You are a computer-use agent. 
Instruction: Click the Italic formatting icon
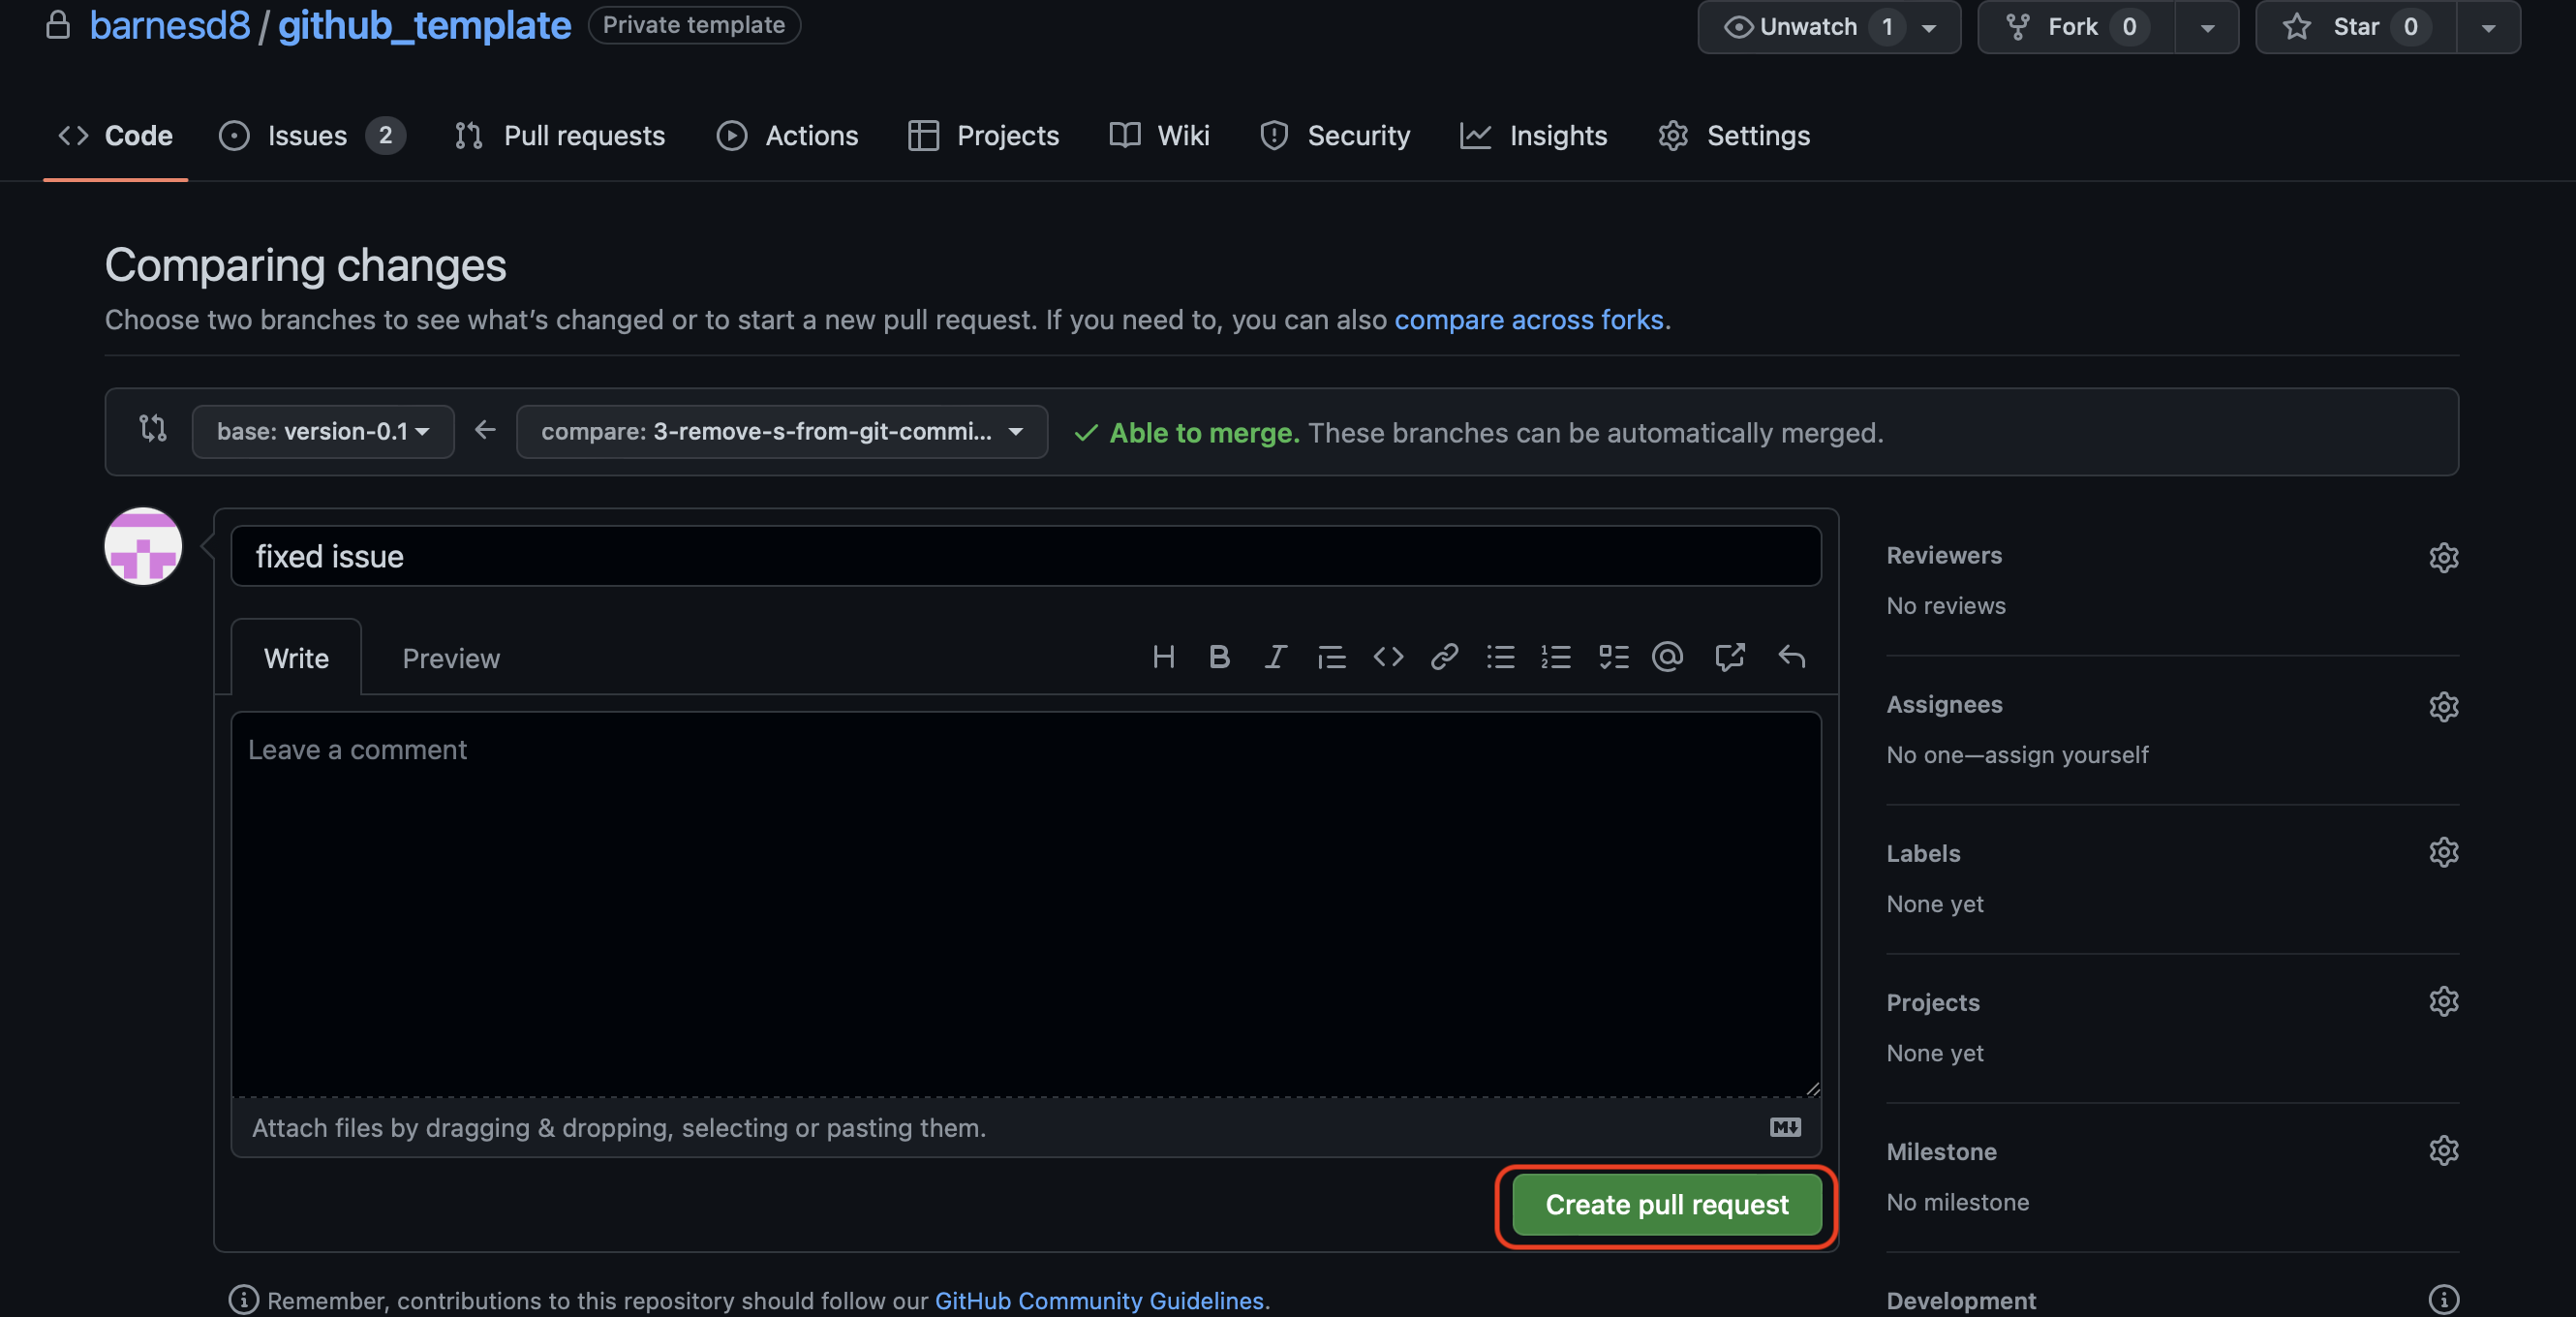pos(1276,657)
